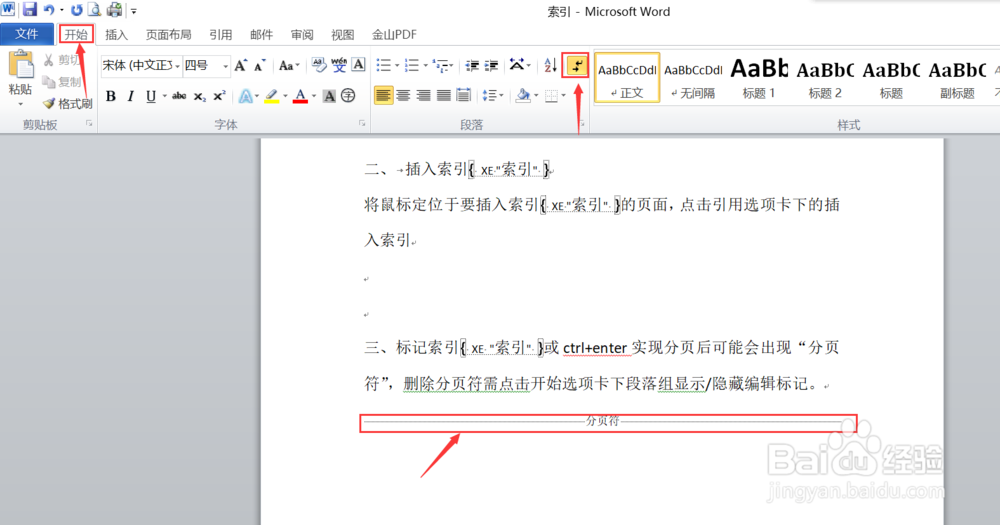Toggle Underline formatting
This screenshot has height=525, width=1000.
coord(151,96)
